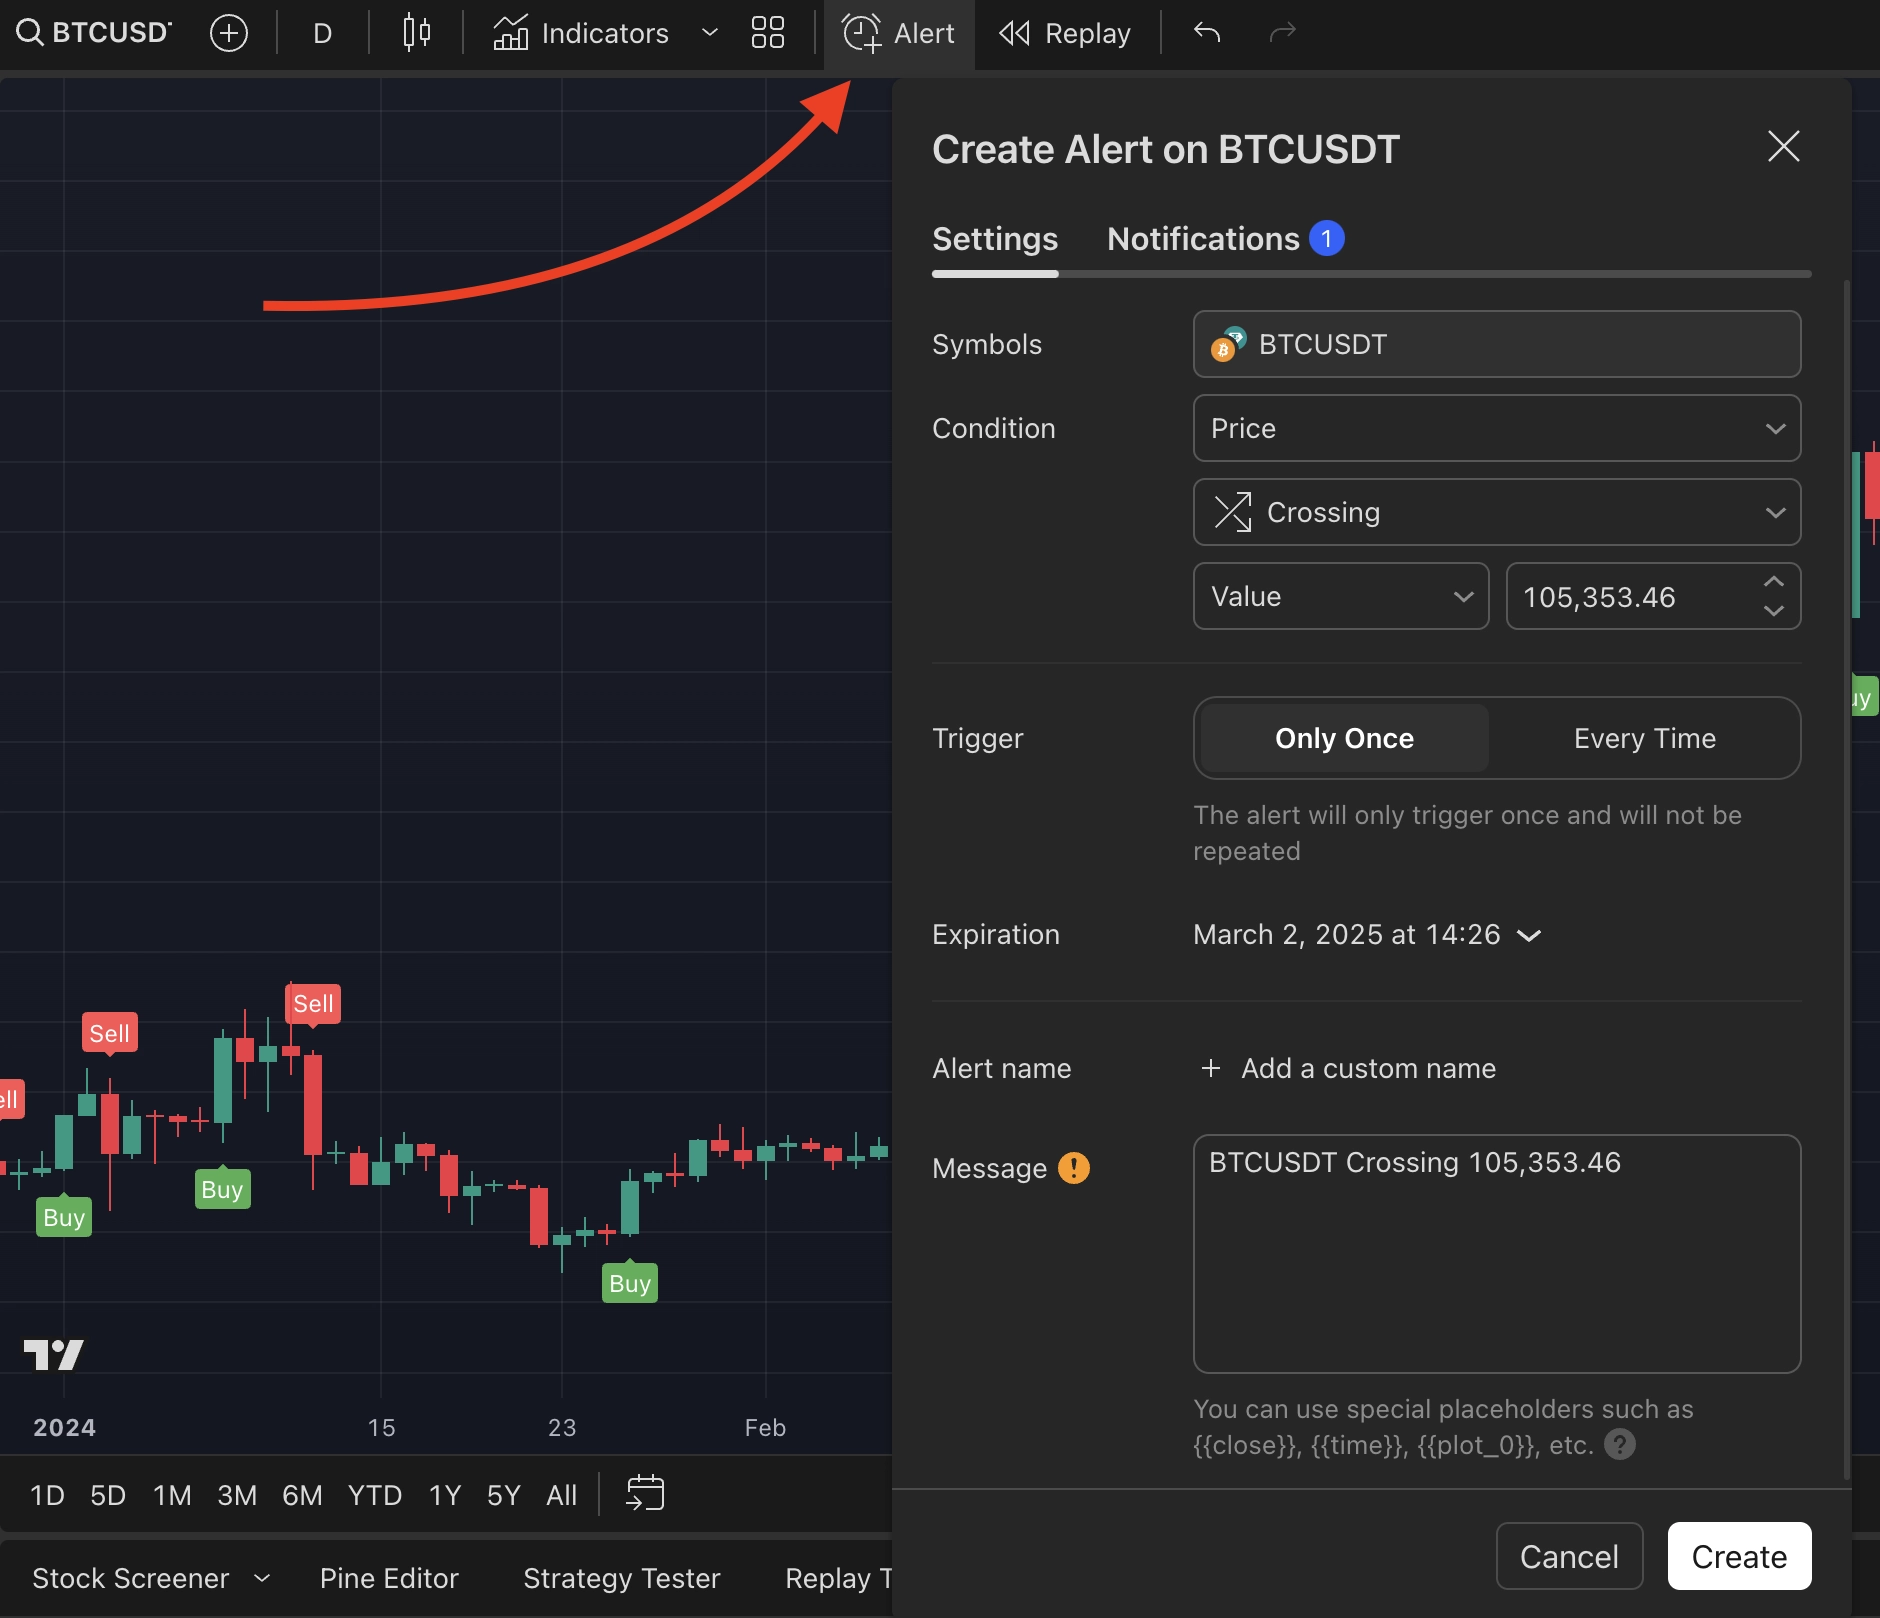The height and width of the screenshot is (1618, 1880).
Task: Open the Expiration date dropdown
Action: pos(1367,934)
